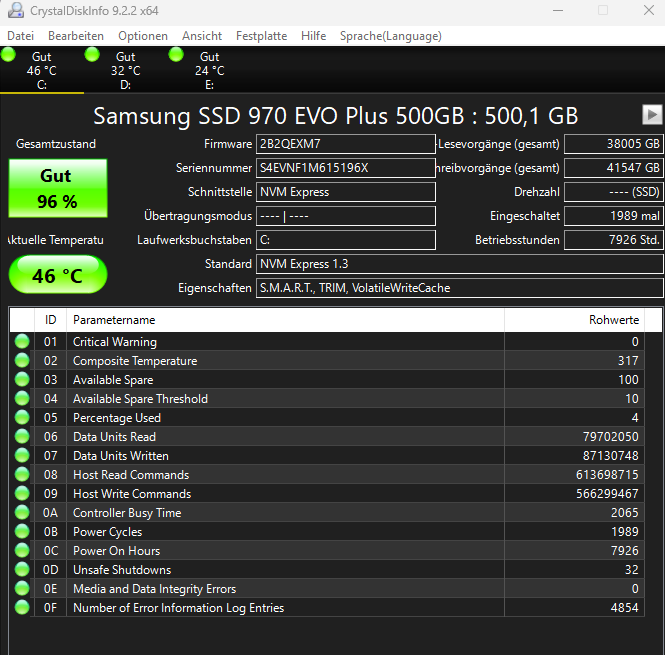The width and height of the screenshot is (665, 655).
Task: Click the disk title Samsung SSD 970 EVO Plus
Action: coord(335,116)
